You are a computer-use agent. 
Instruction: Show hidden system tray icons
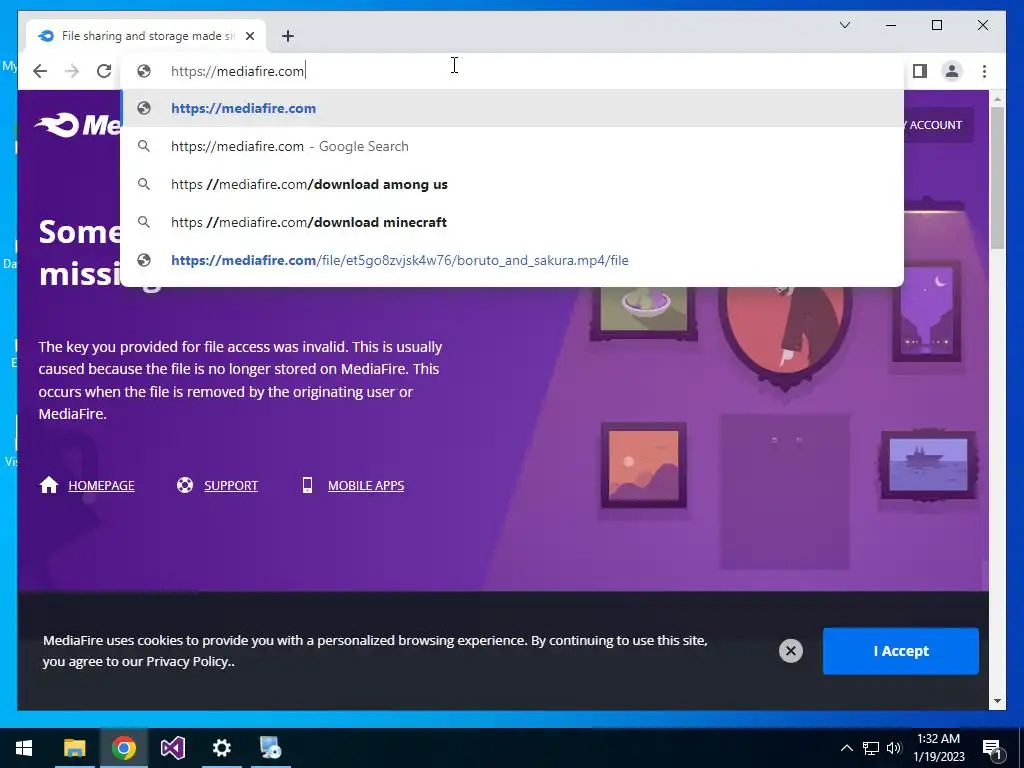tap(846, 748)
